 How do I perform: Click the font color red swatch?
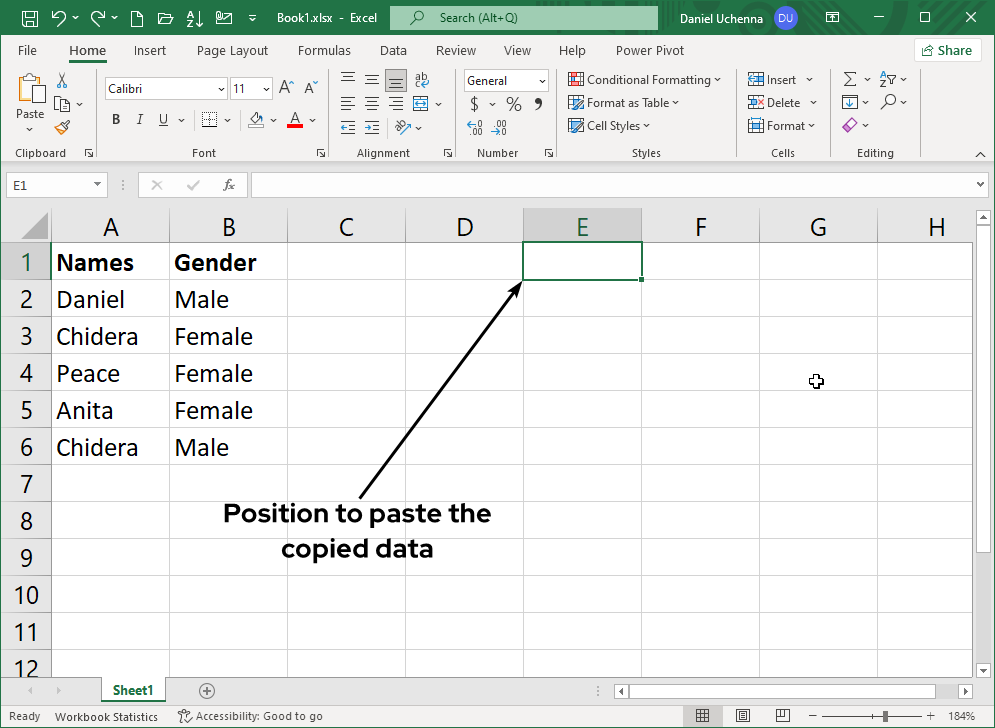(295, 120)
